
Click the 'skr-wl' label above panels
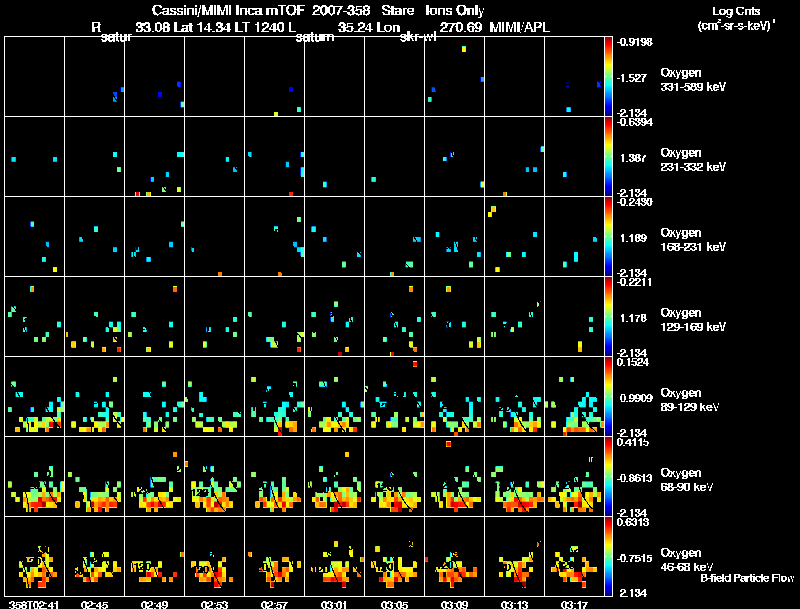[x=418, y=38]
